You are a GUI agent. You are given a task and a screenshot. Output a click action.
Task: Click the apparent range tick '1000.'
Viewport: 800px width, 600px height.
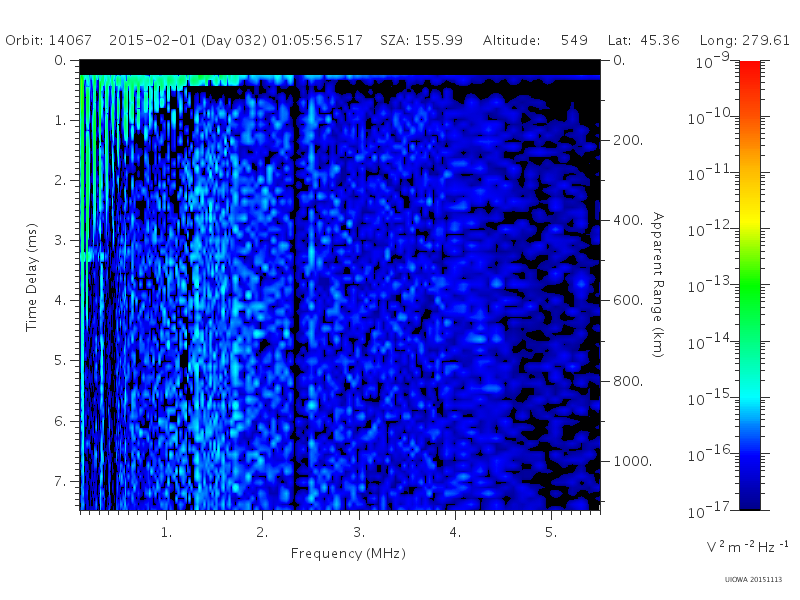click(x=632, y=461)
